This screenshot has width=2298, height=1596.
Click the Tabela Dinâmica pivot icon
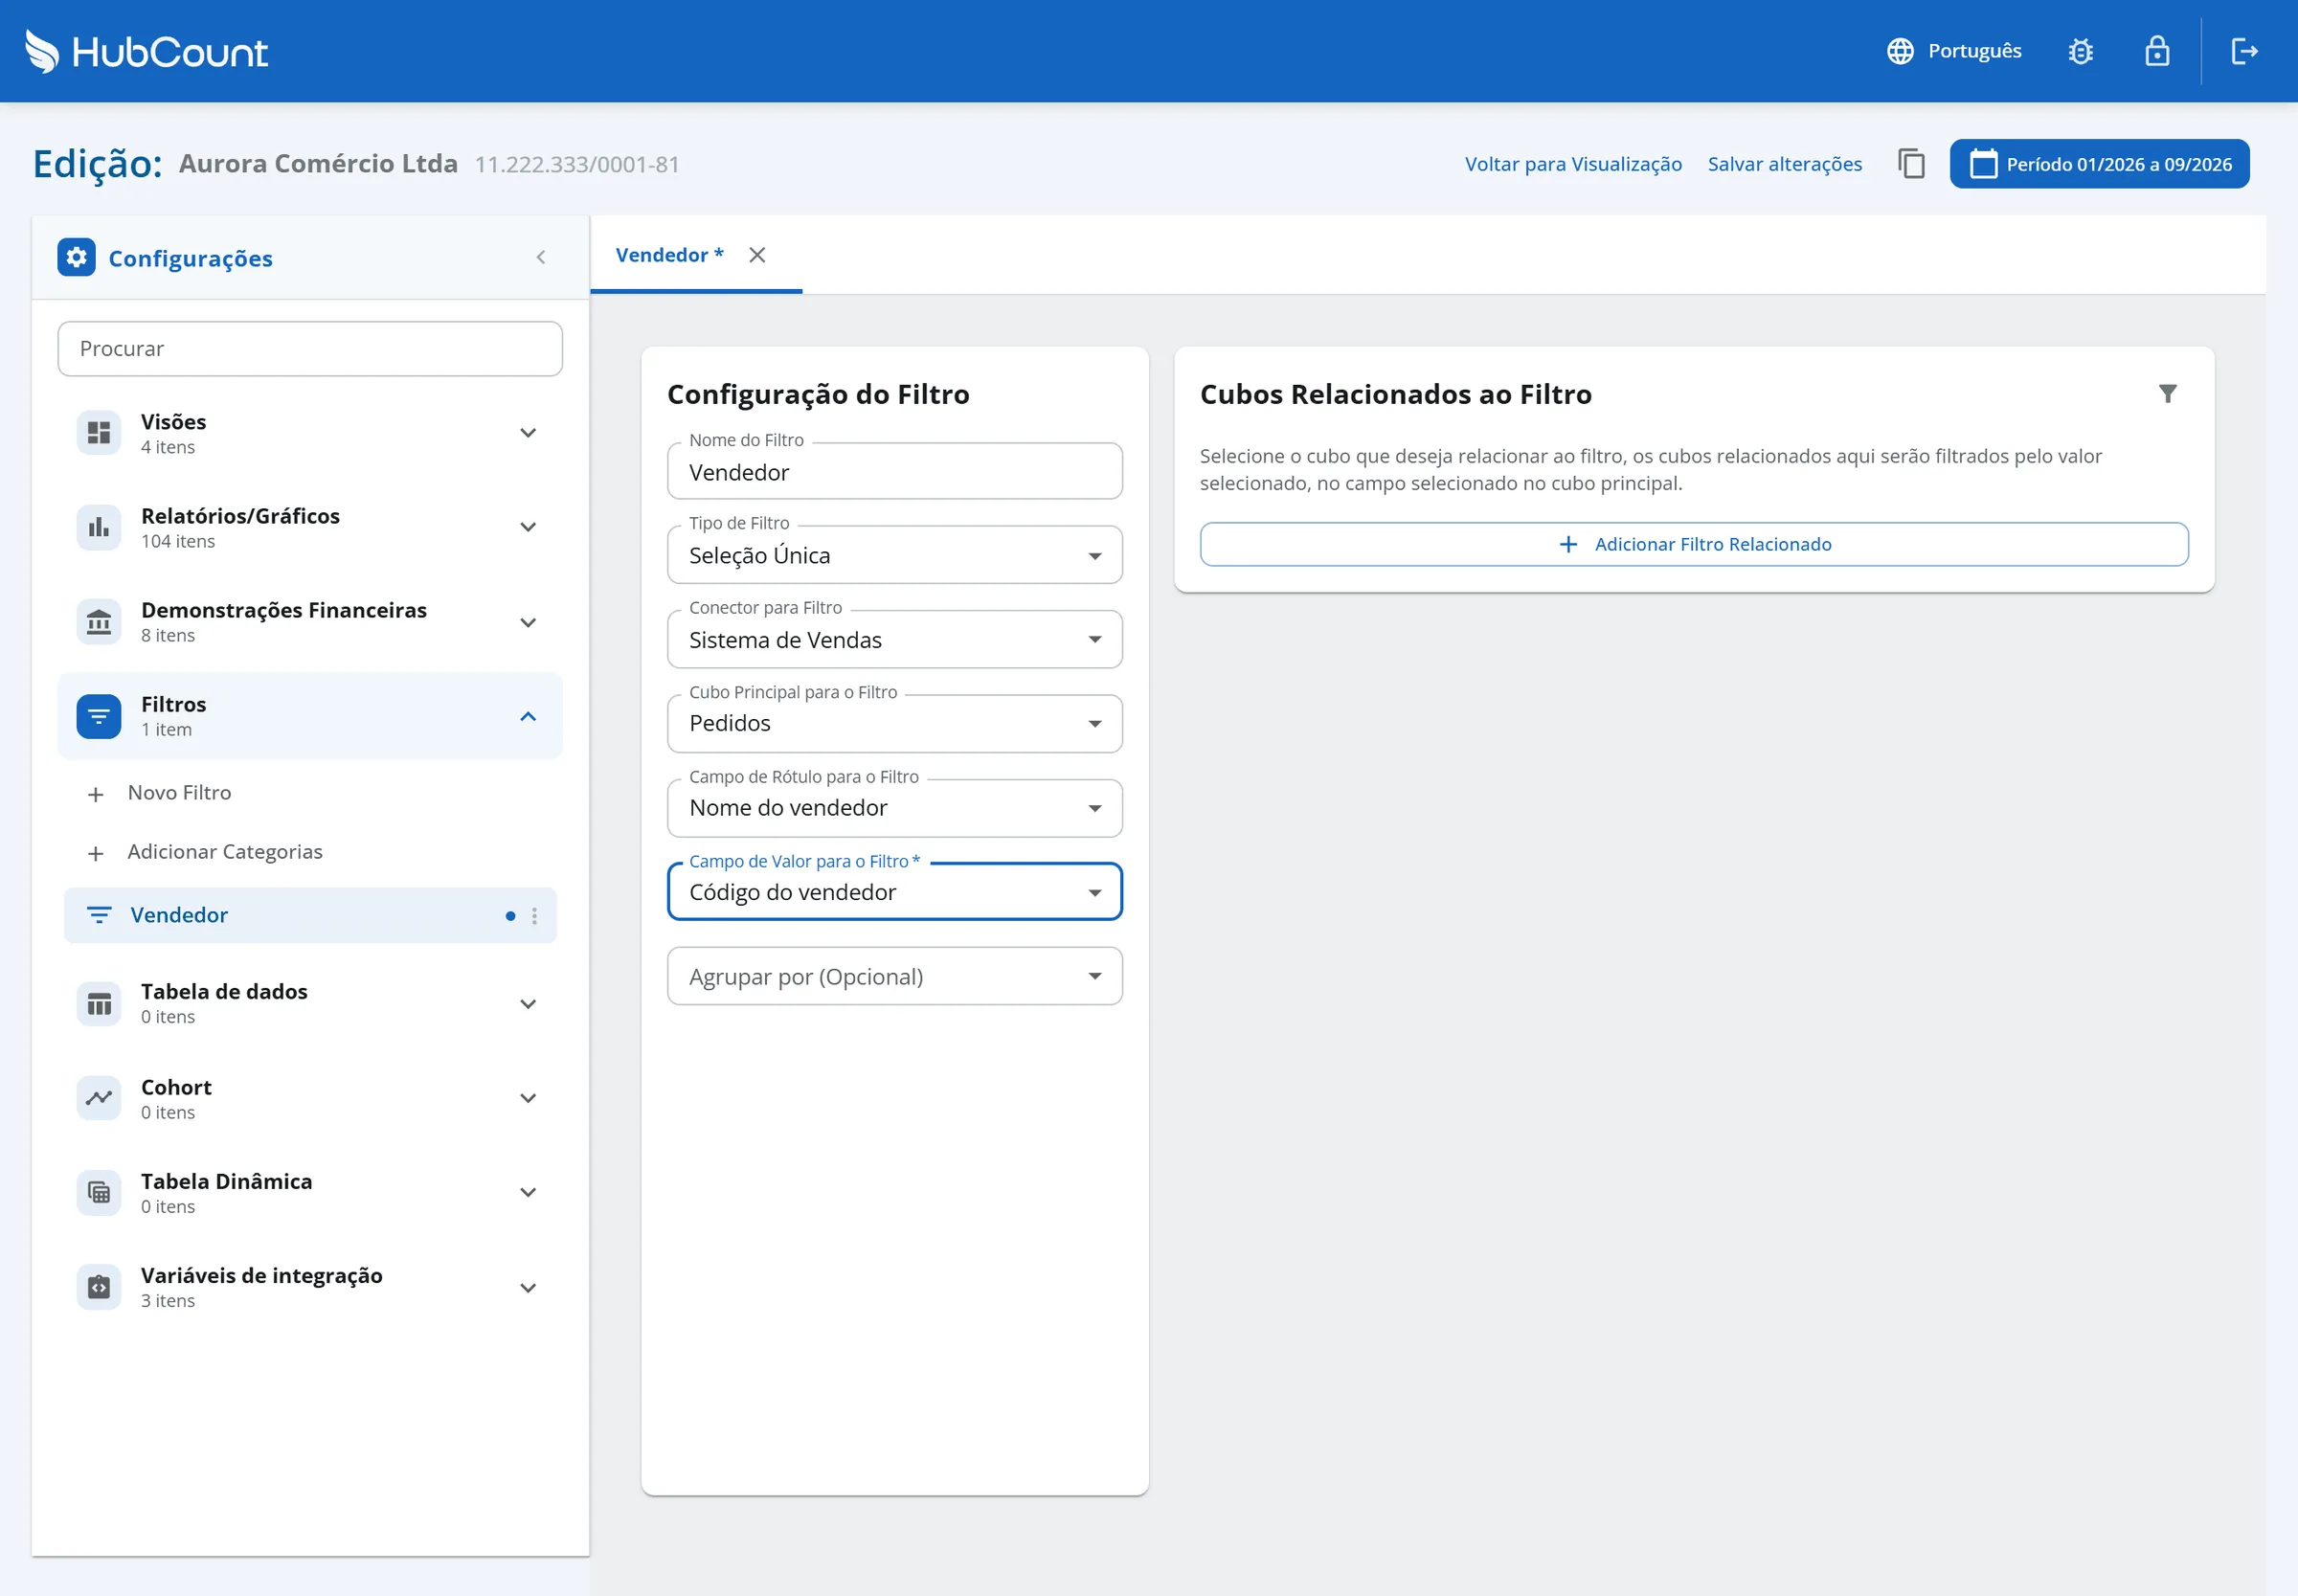(99, 1192)
